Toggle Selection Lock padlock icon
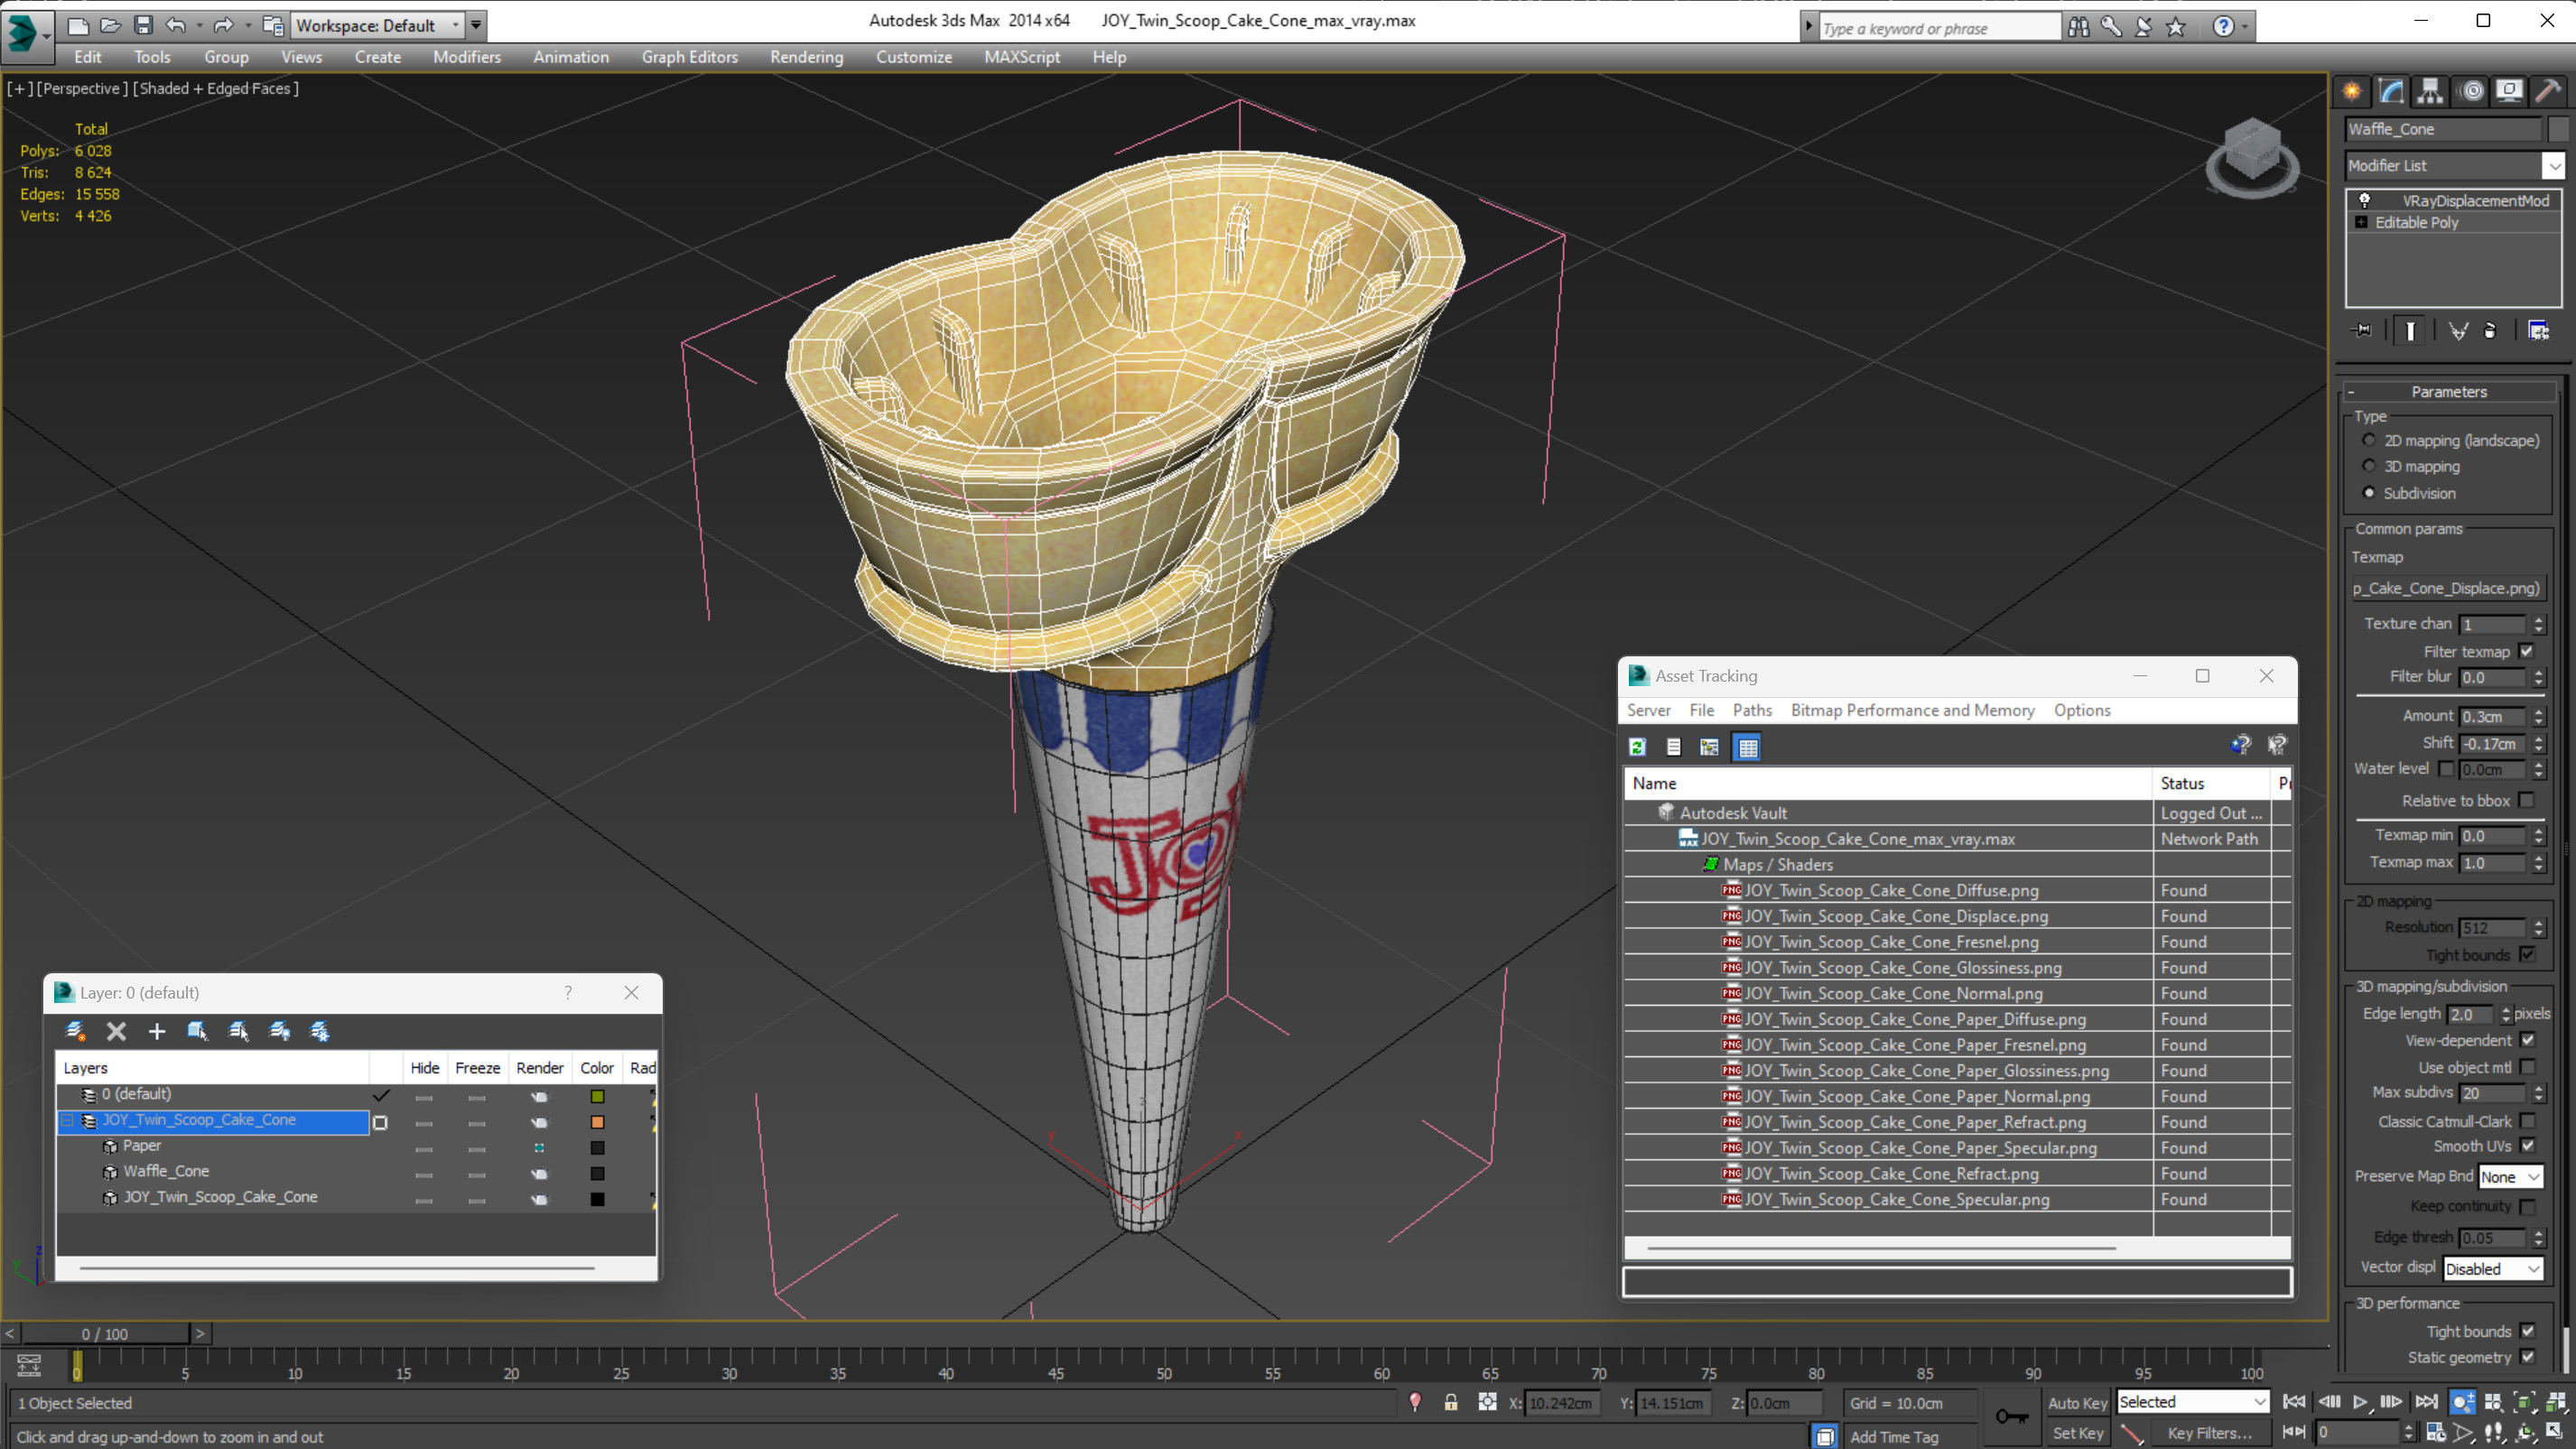2576x1449 pixels. (x=1450, y=1403)
